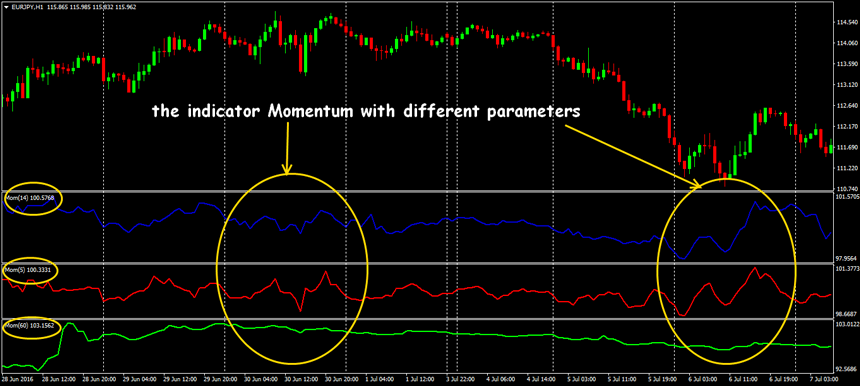860x386 pixels.
Task: Select the Mom(60) 103.1562 indicator label
Action: tap(30, 326)
